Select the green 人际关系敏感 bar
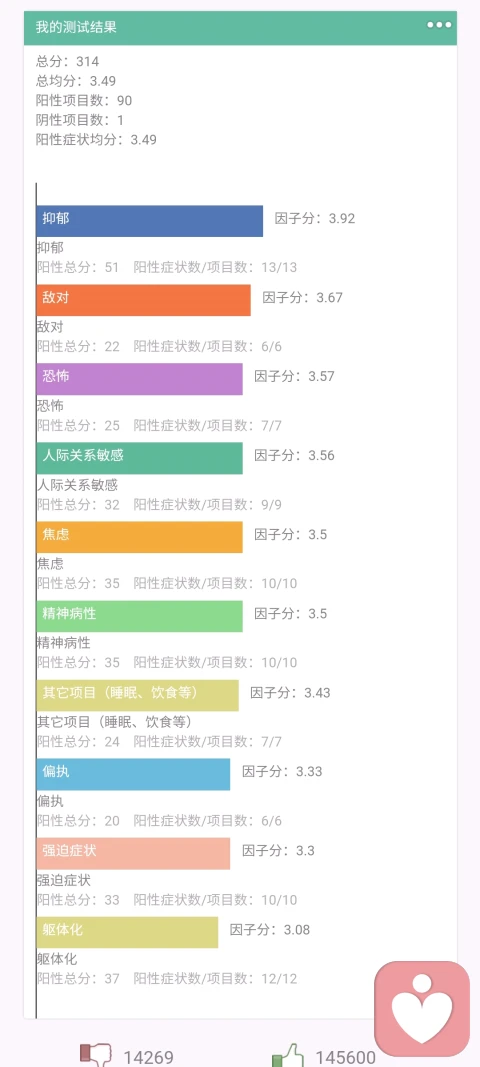 point(140,458)
